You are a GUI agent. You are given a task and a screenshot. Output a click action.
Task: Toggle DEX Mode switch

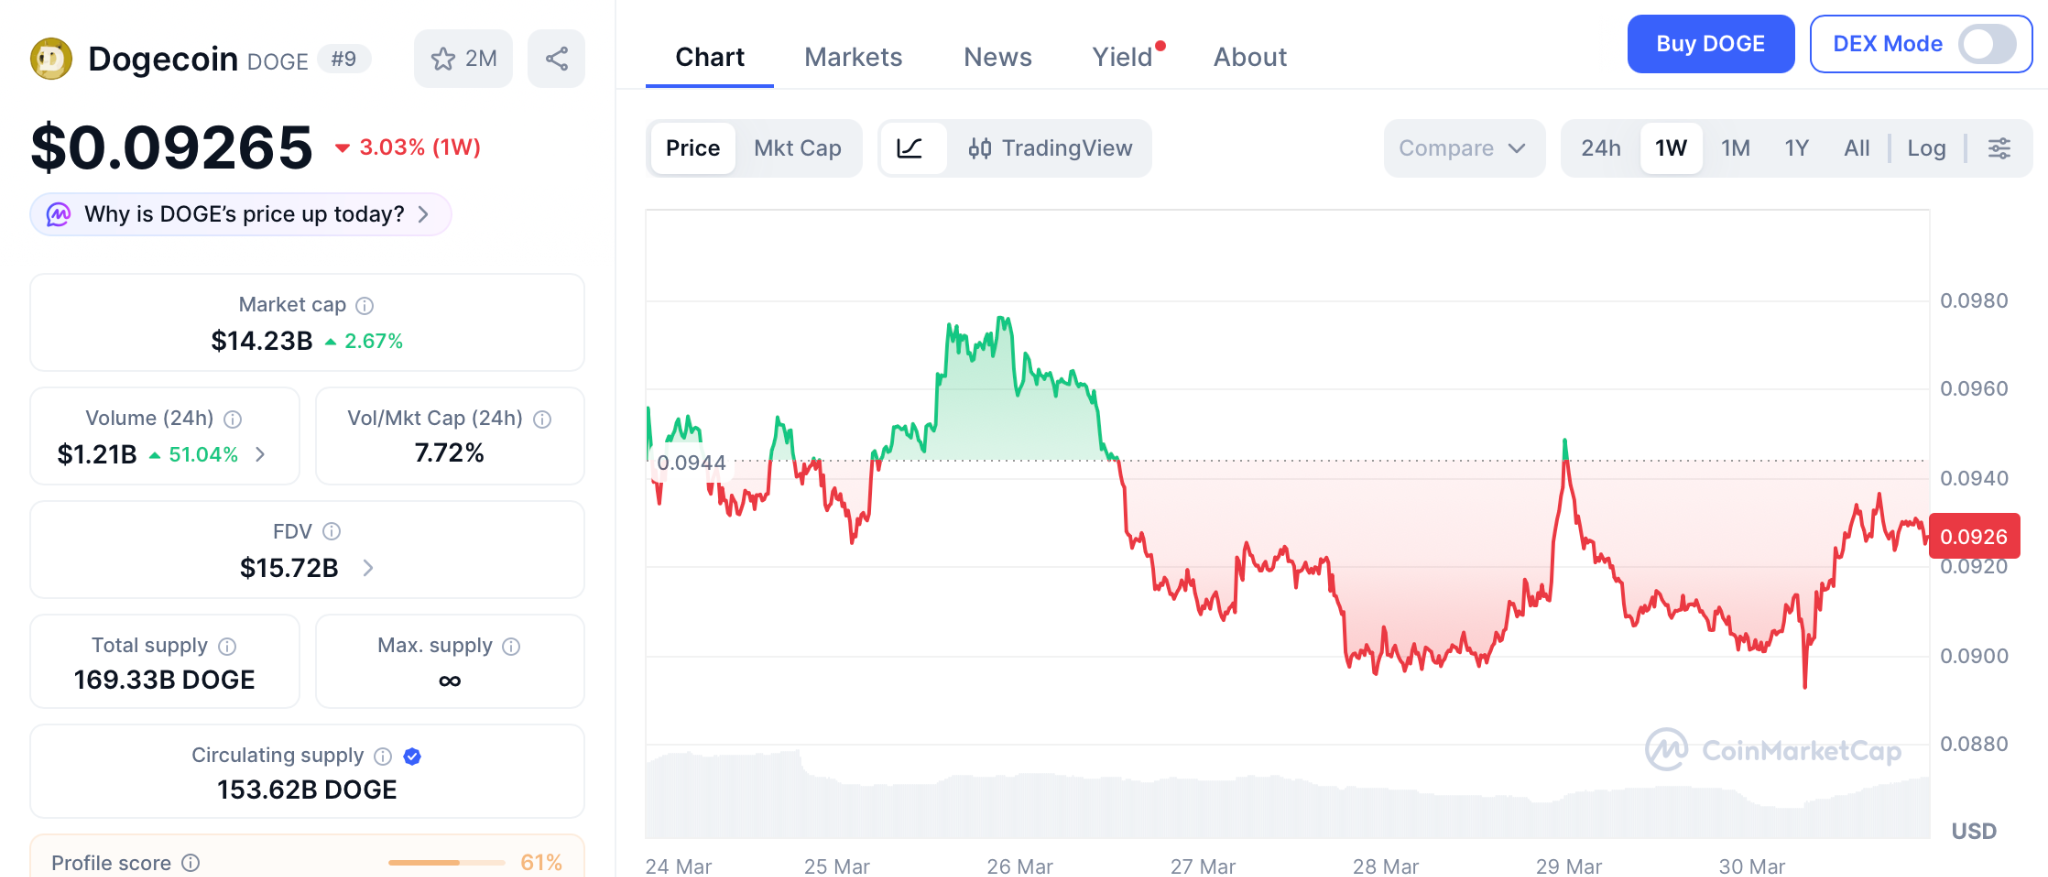point(1986,44)
